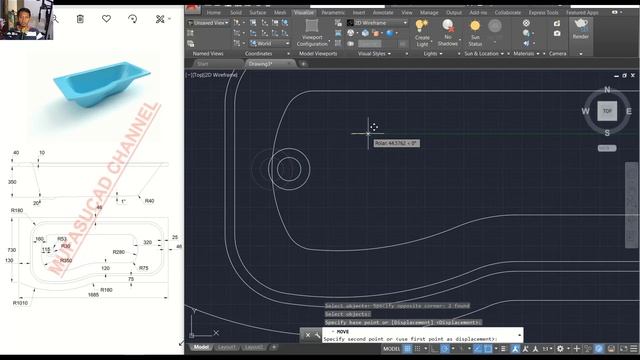Open the Unsaved View dropdown

209,23
